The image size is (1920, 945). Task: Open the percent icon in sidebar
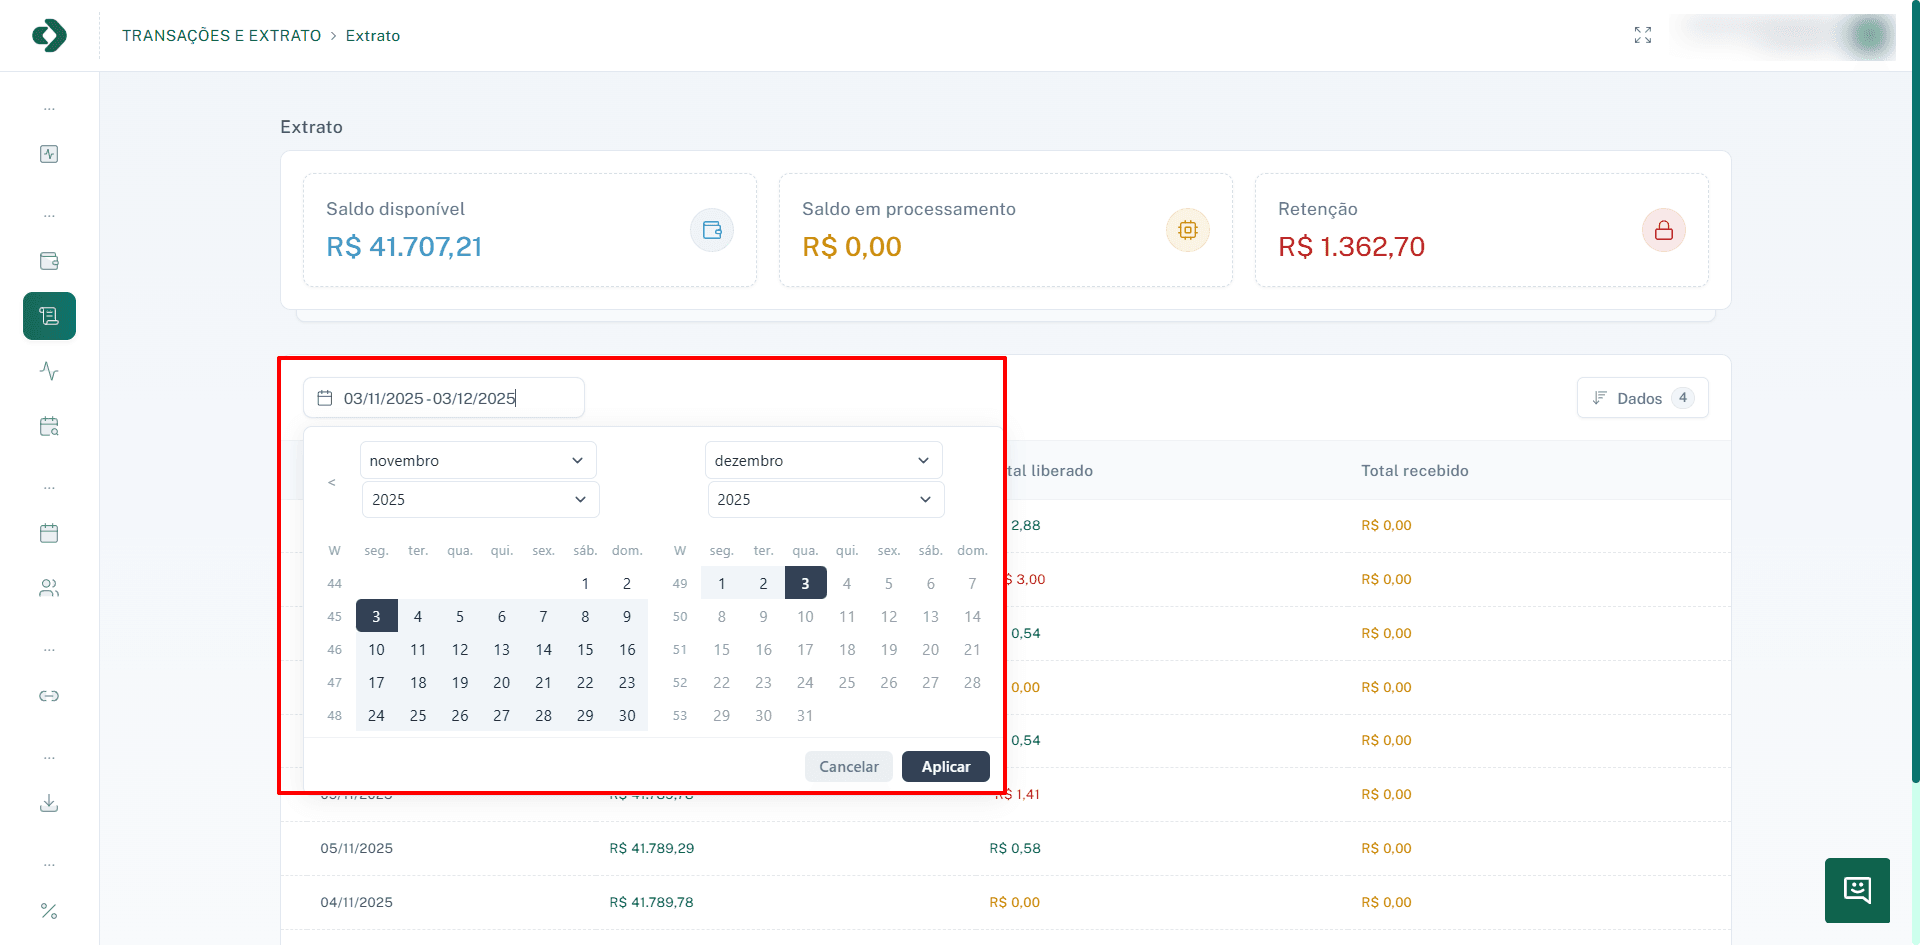(49, 911)
